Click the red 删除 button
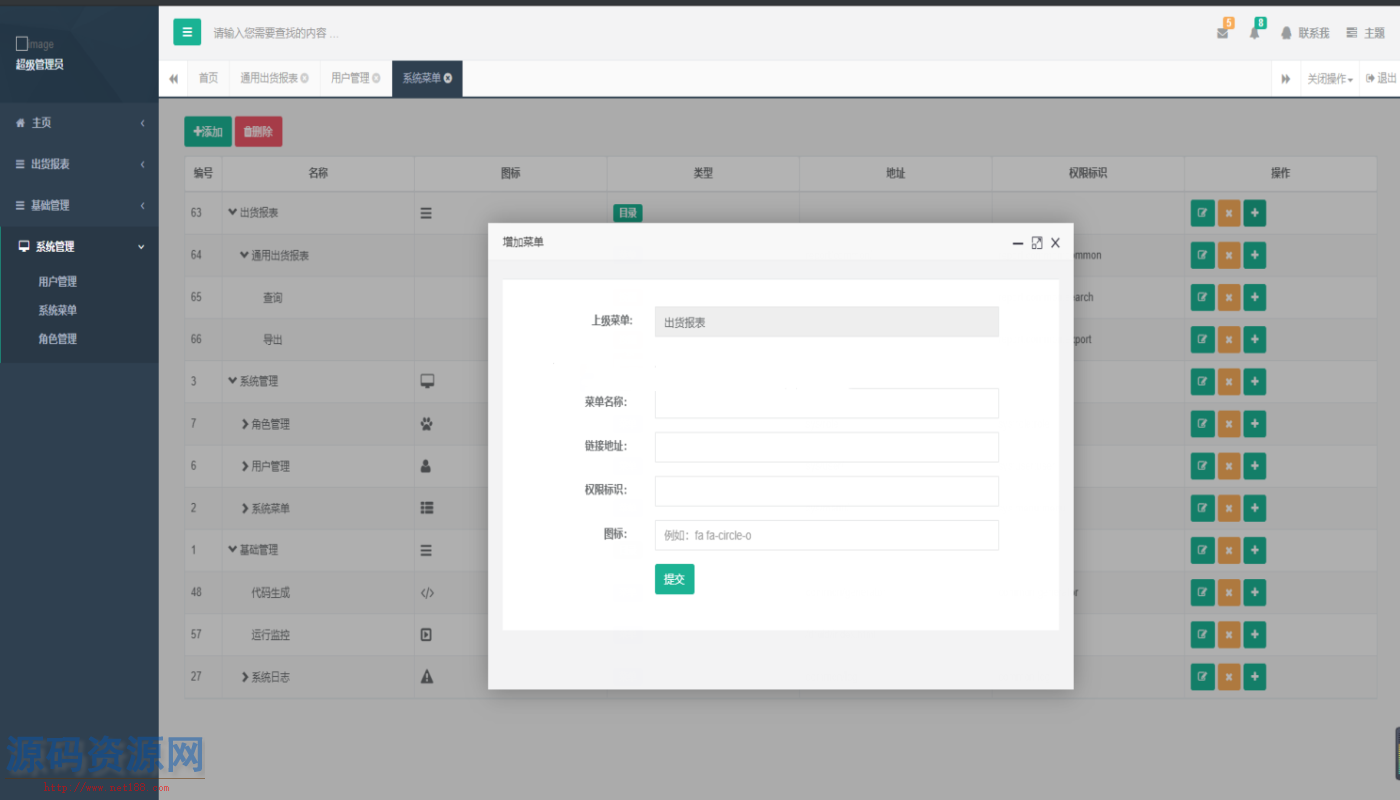Viewport: 1400px width, 800px height. click(258, 132)
